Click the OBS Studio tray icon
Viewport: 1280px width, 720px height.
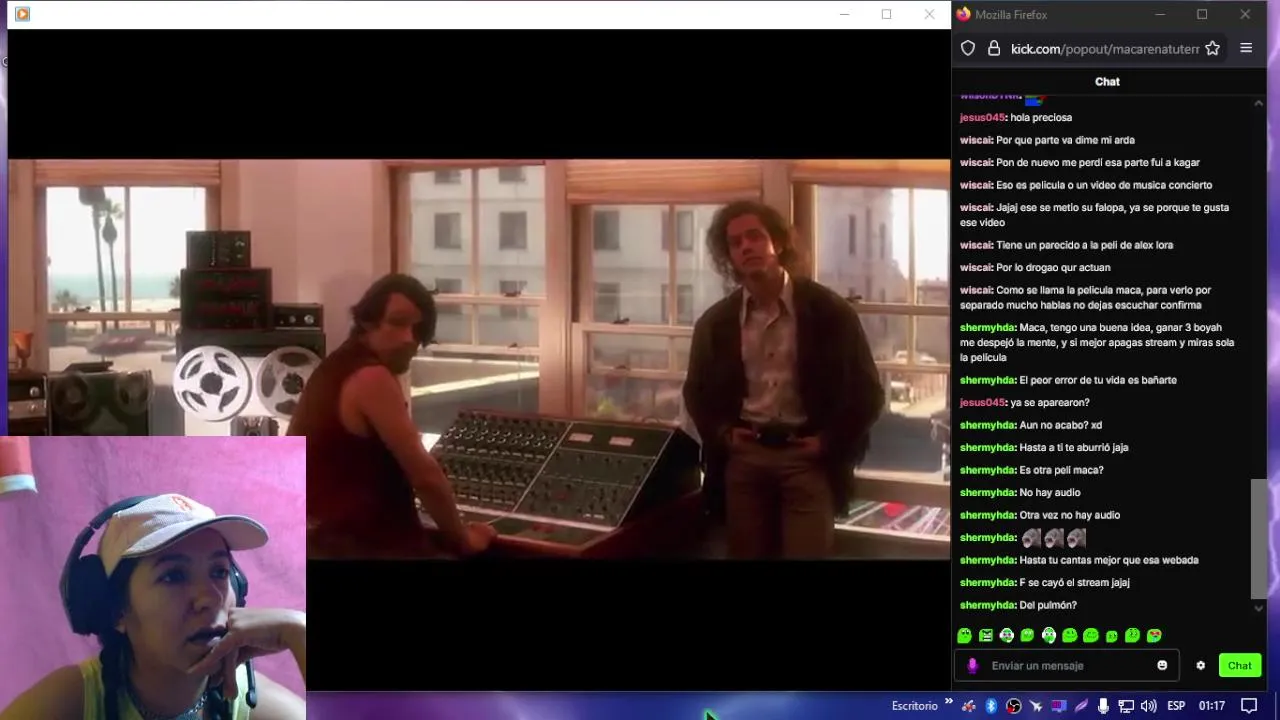[x=1013, y=706]
